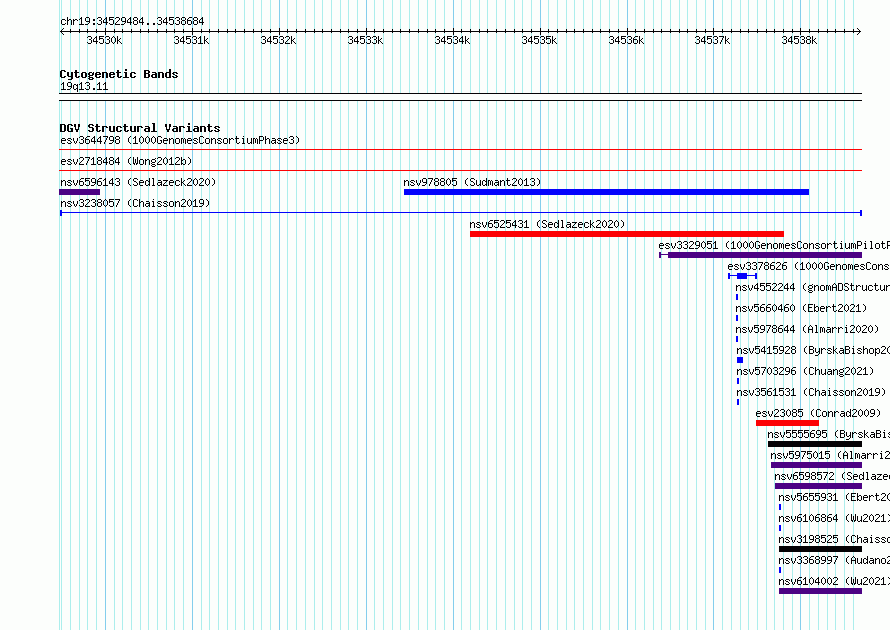Click the Cytogenetic Bands track title
Screen dimensions: 890x630
click(x=119, y=74)
